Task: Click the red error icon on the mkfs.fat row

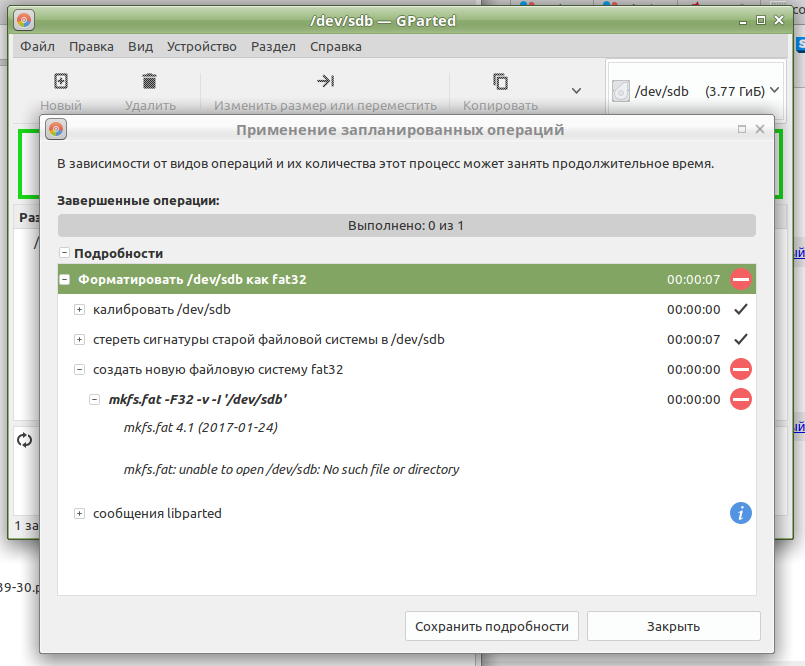Action: 740,399
